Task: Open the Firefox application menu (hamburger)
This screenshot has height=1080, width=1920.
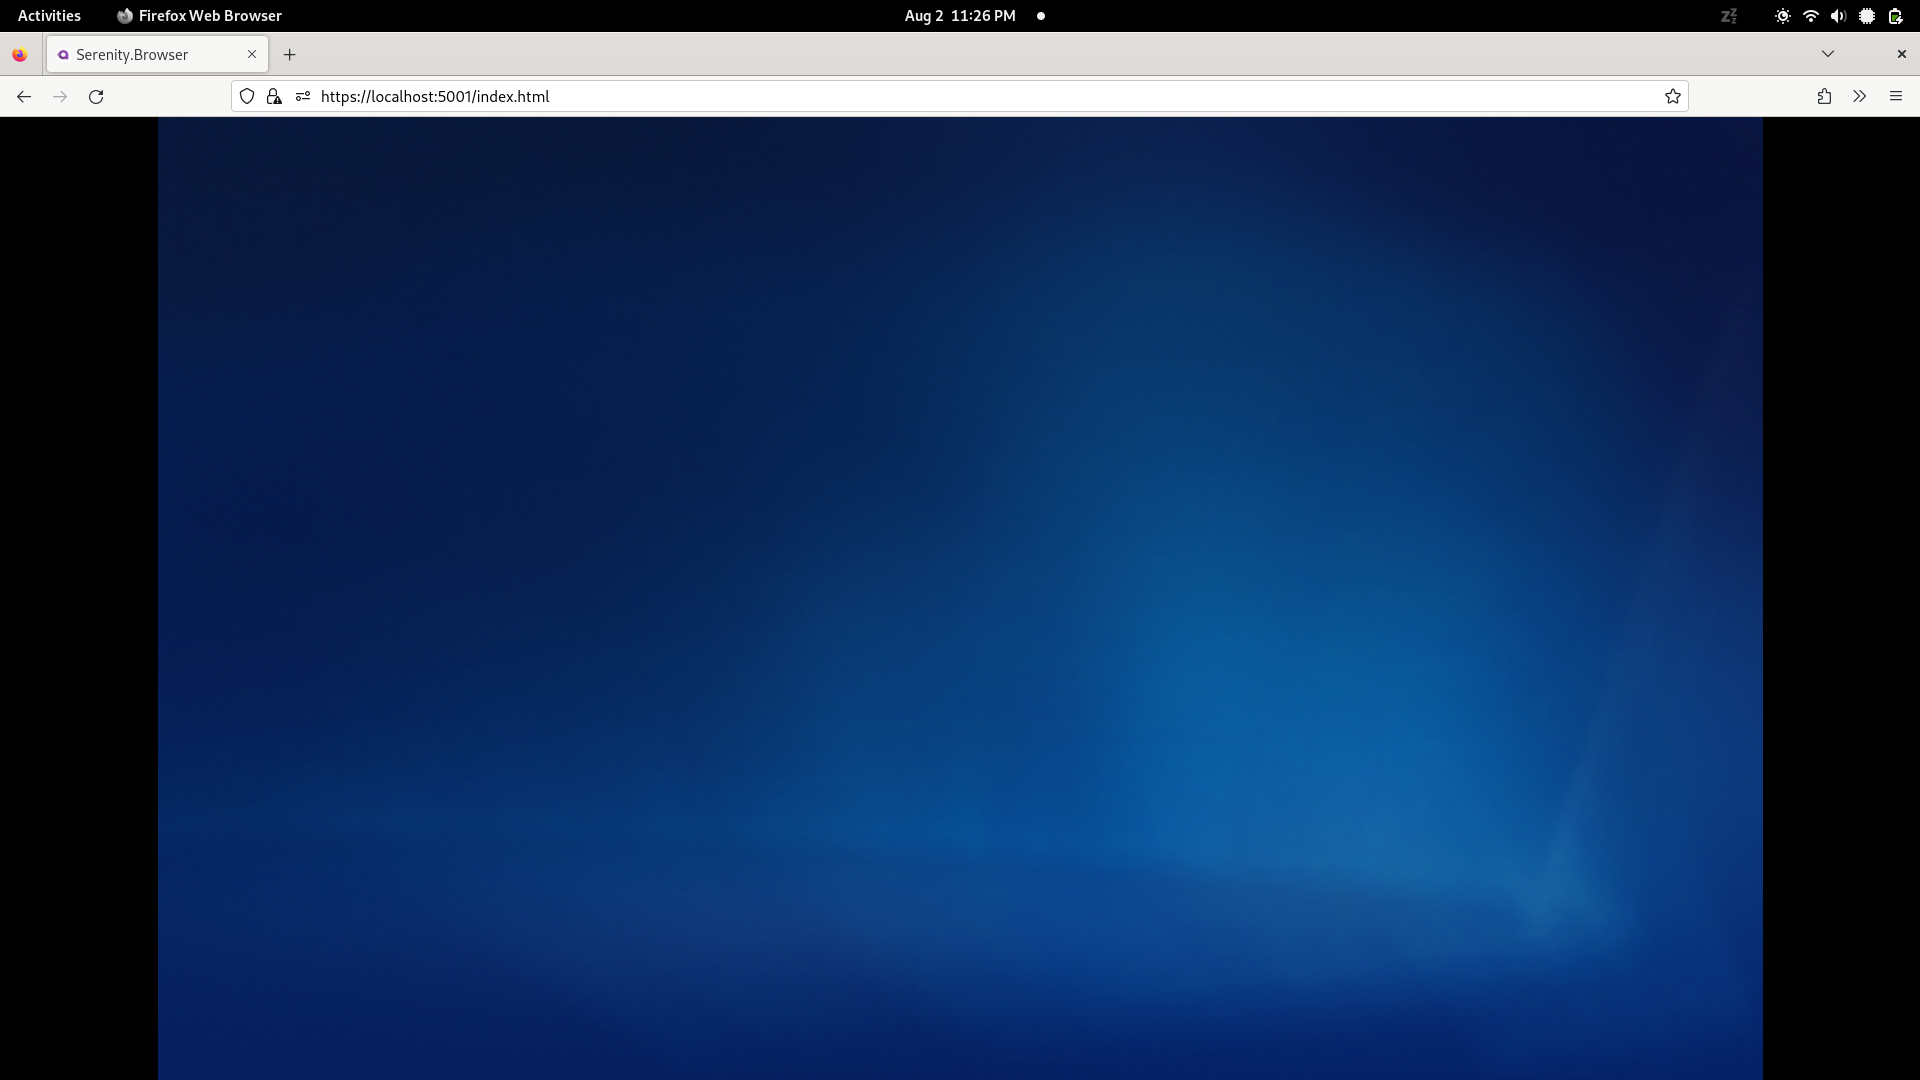Action: tap(1895, 96)
